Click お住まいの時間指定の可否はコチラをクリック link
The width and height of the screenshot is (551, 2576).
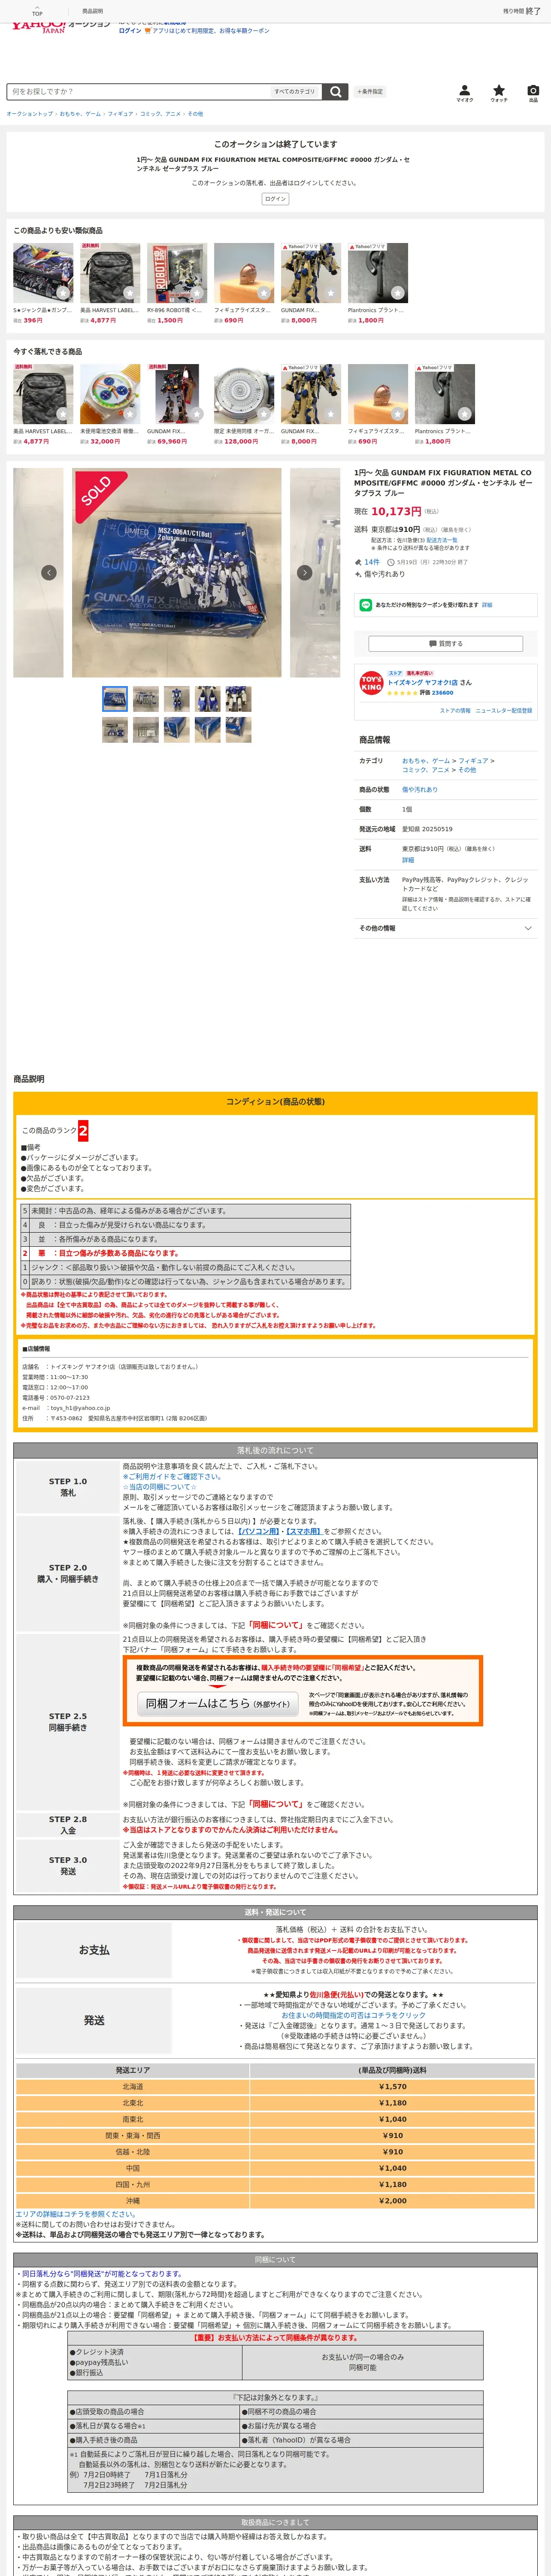click(353, 2015)
